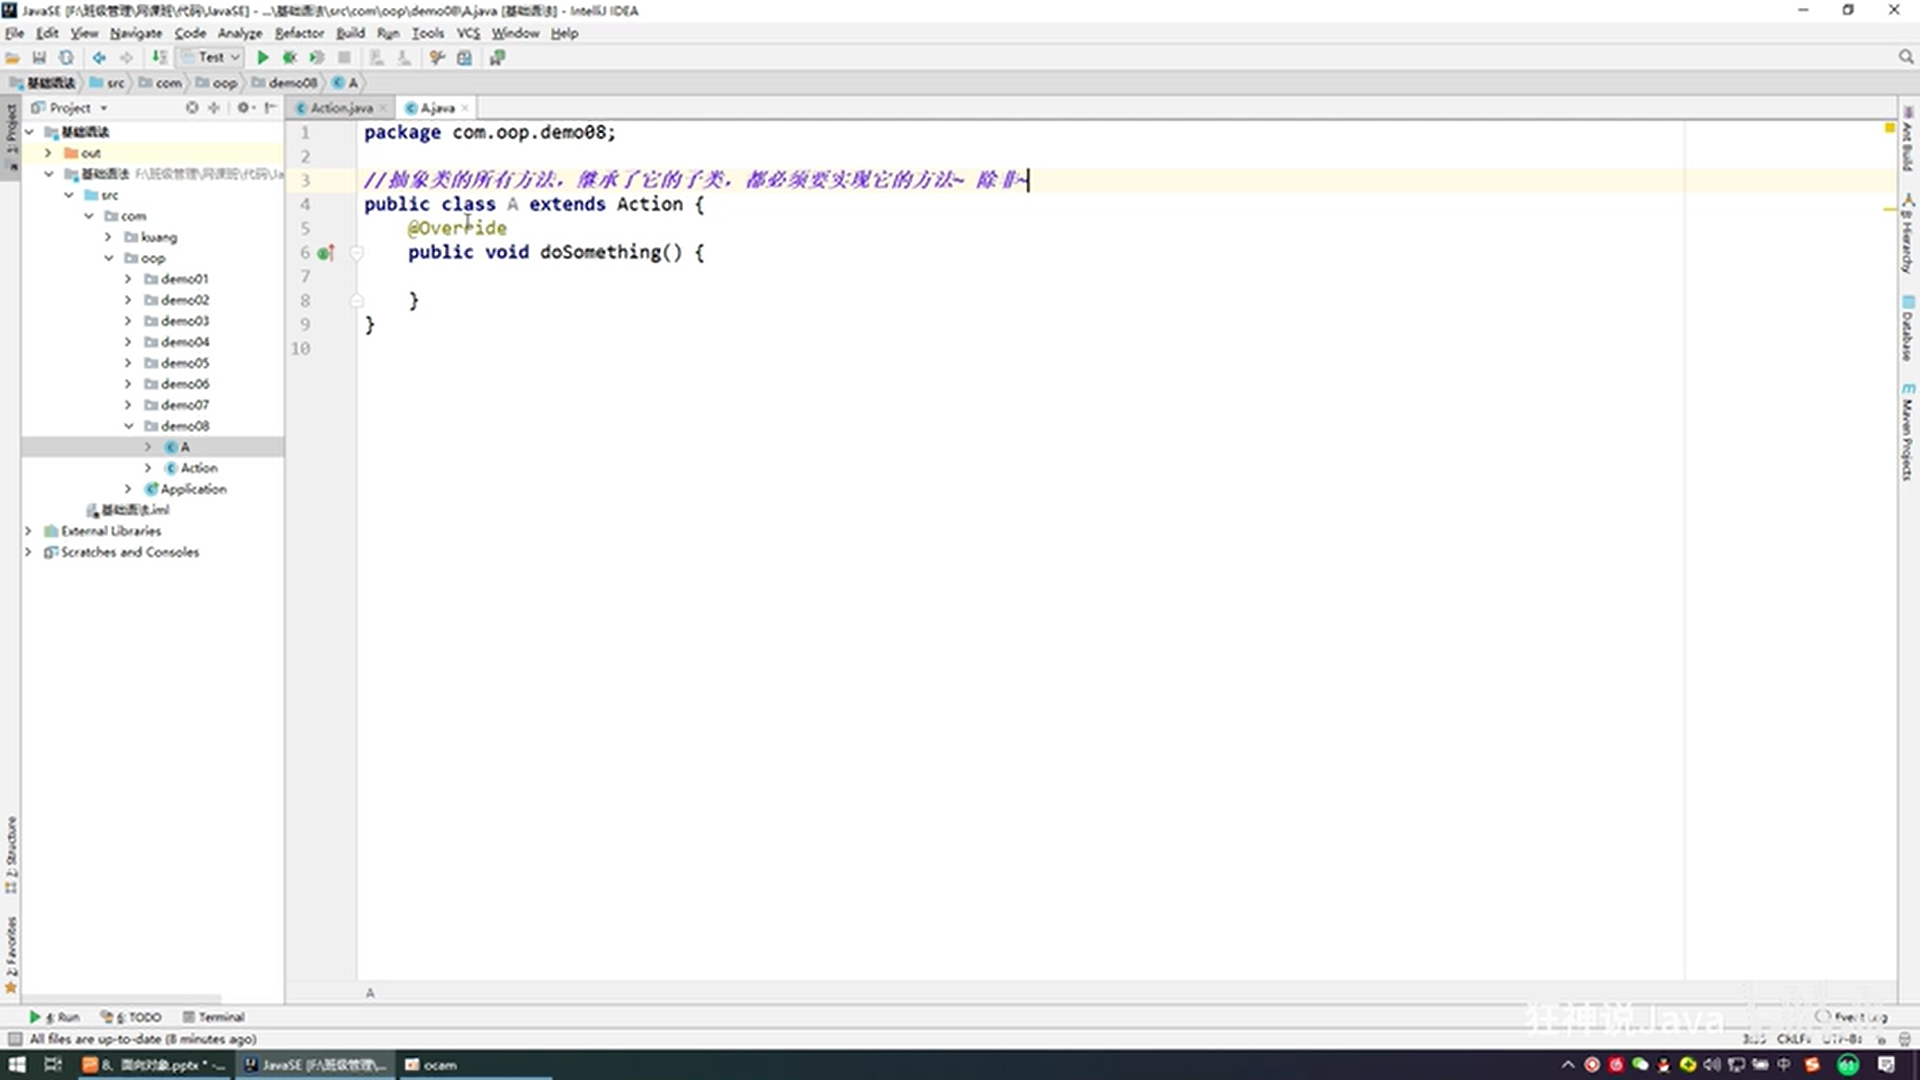1920x1080 pixels.
Task: Click the search magnifier at top right
Action: click(x=1906, y=57)
